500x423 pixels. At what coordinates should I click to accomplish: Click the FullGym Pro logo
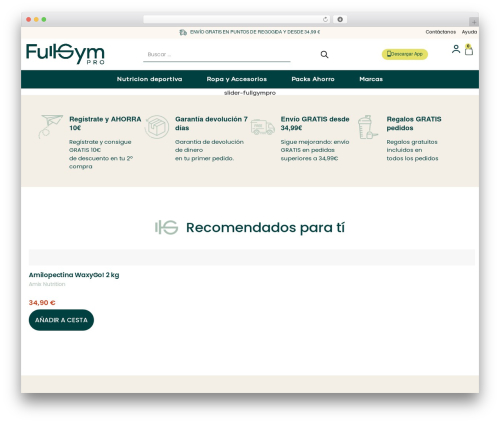pyautogui.click(x=65, y=54)
